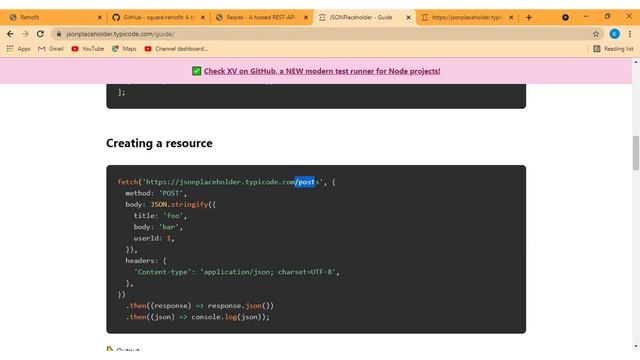640x360 pixels.
Task: Click the method: 'POST' code line
Action: tap(156, 193)
